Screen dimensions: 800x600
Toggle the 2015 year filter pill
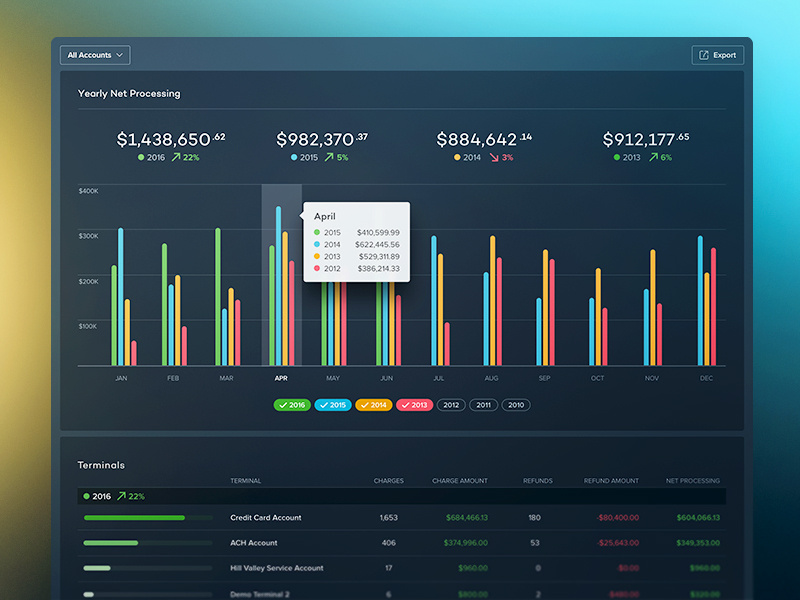(x=333, y=405)
